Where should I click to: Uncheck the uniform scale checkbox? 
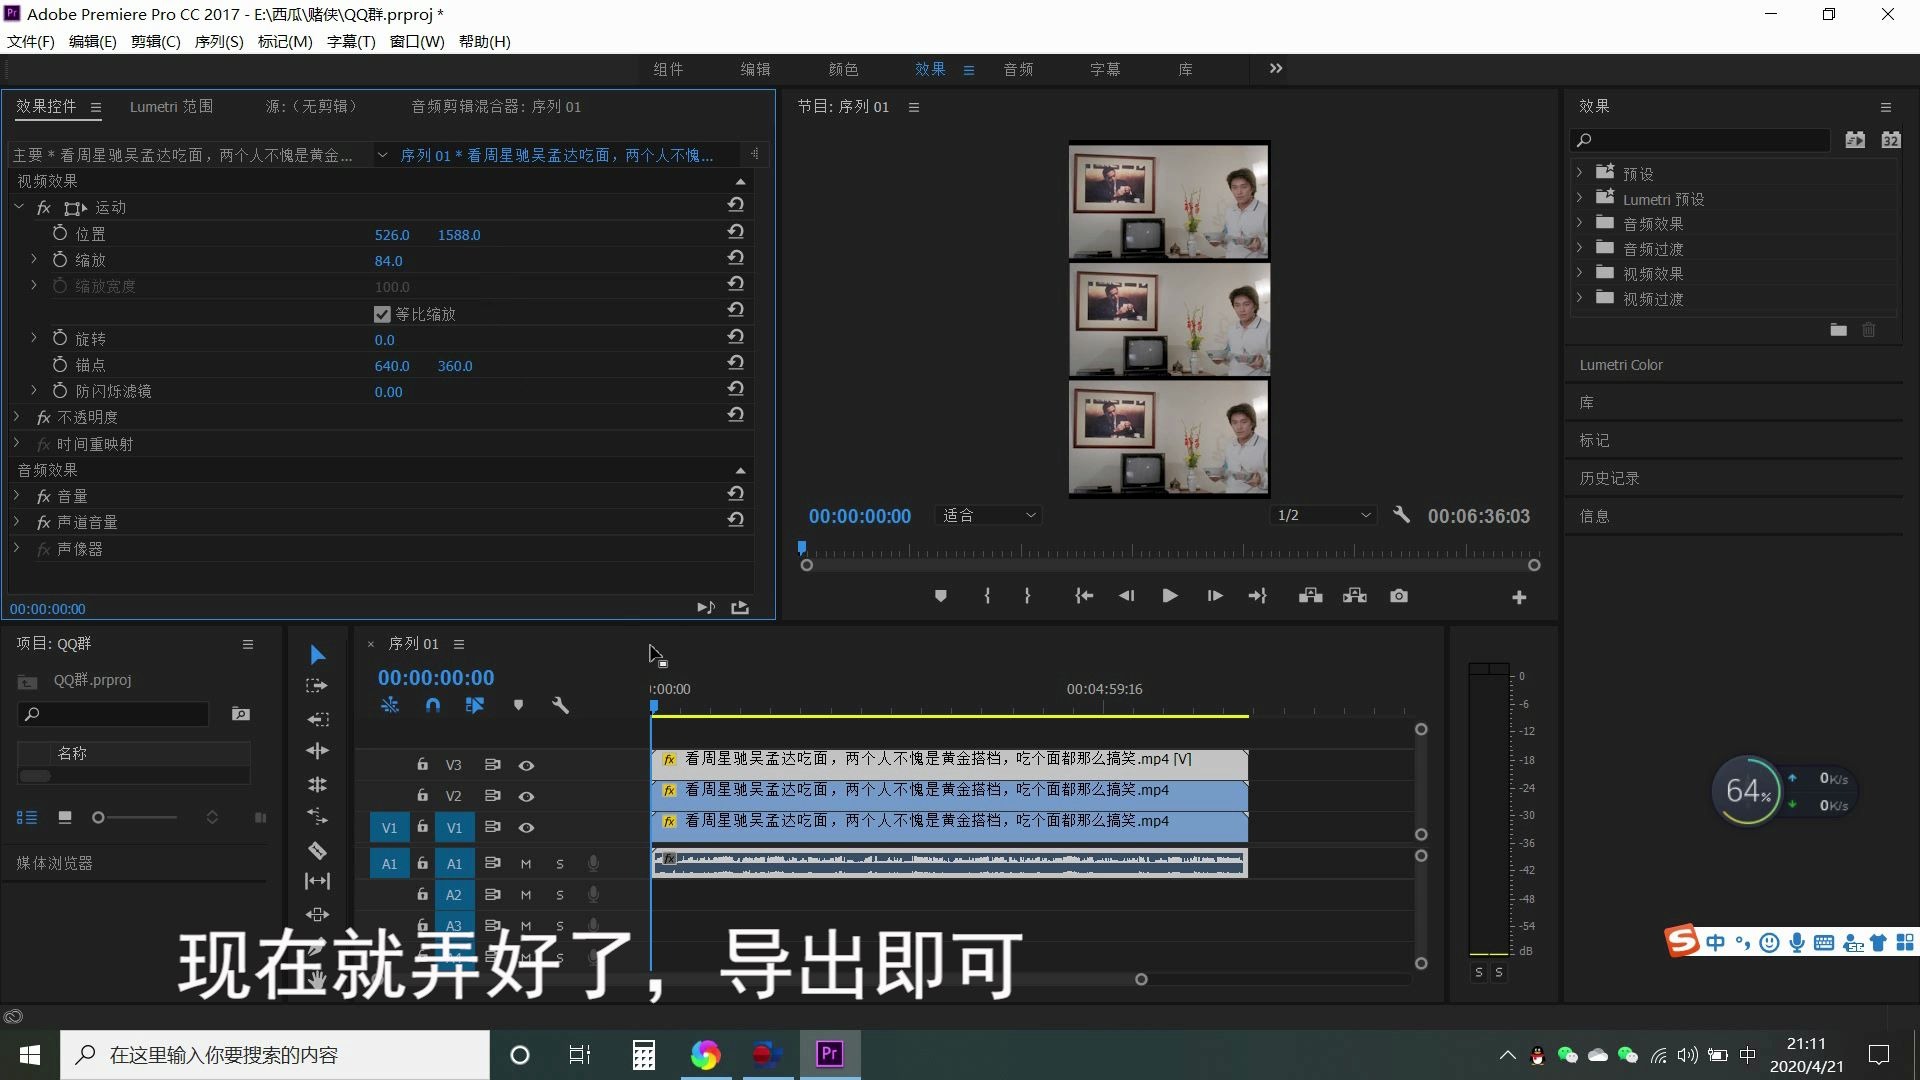tap(382, 314)
